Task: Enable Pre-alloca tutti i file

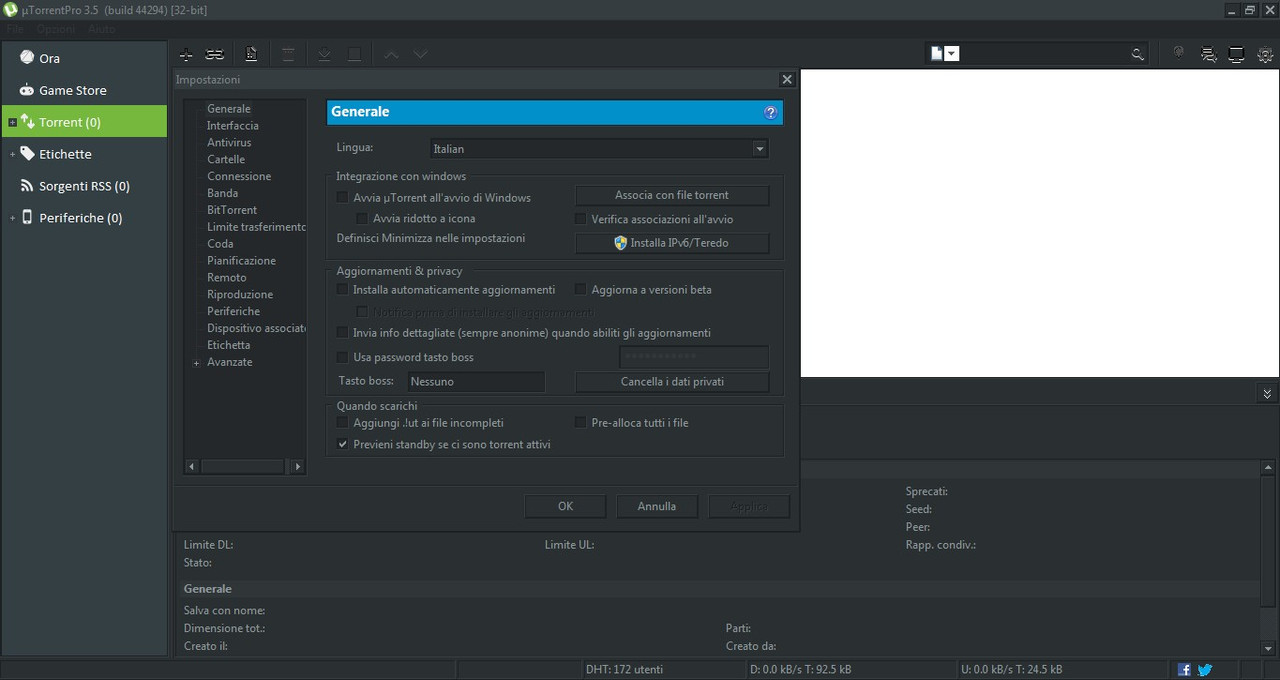Action: click(x=580, y=423)
